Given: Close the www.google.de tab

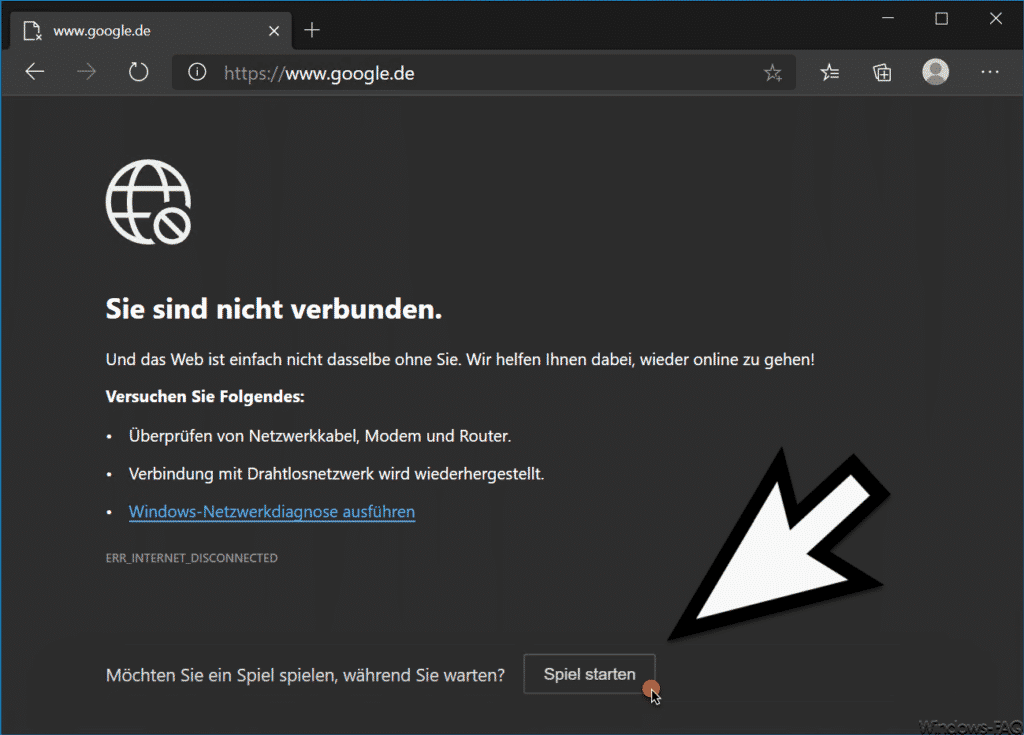Looking at the screenshot, I should [274, 31].
